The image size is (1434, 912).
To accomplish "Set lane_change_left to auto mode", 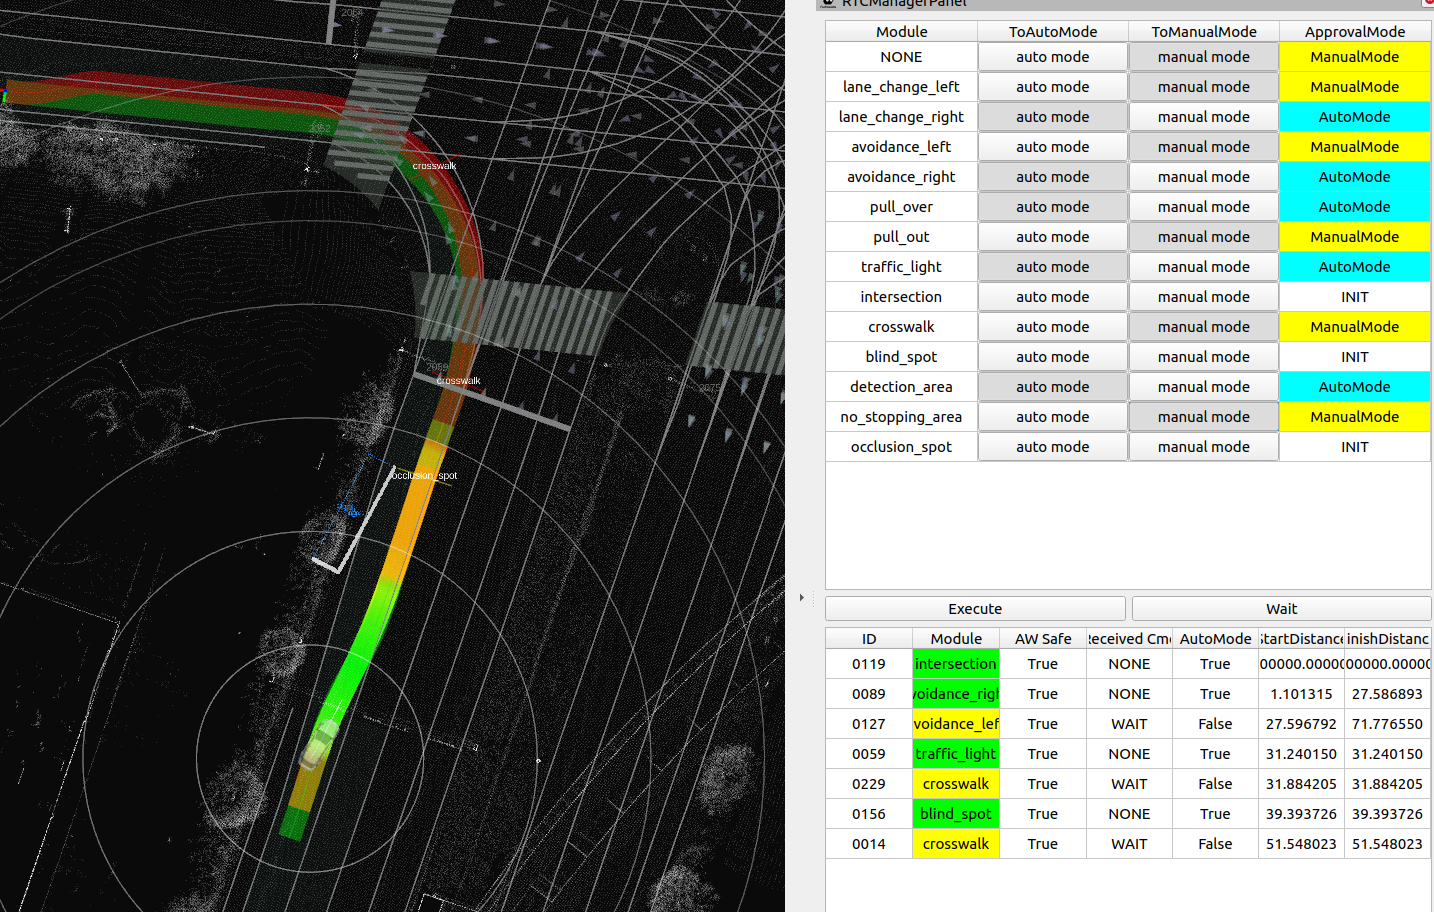I will (x=1052, y=87).
